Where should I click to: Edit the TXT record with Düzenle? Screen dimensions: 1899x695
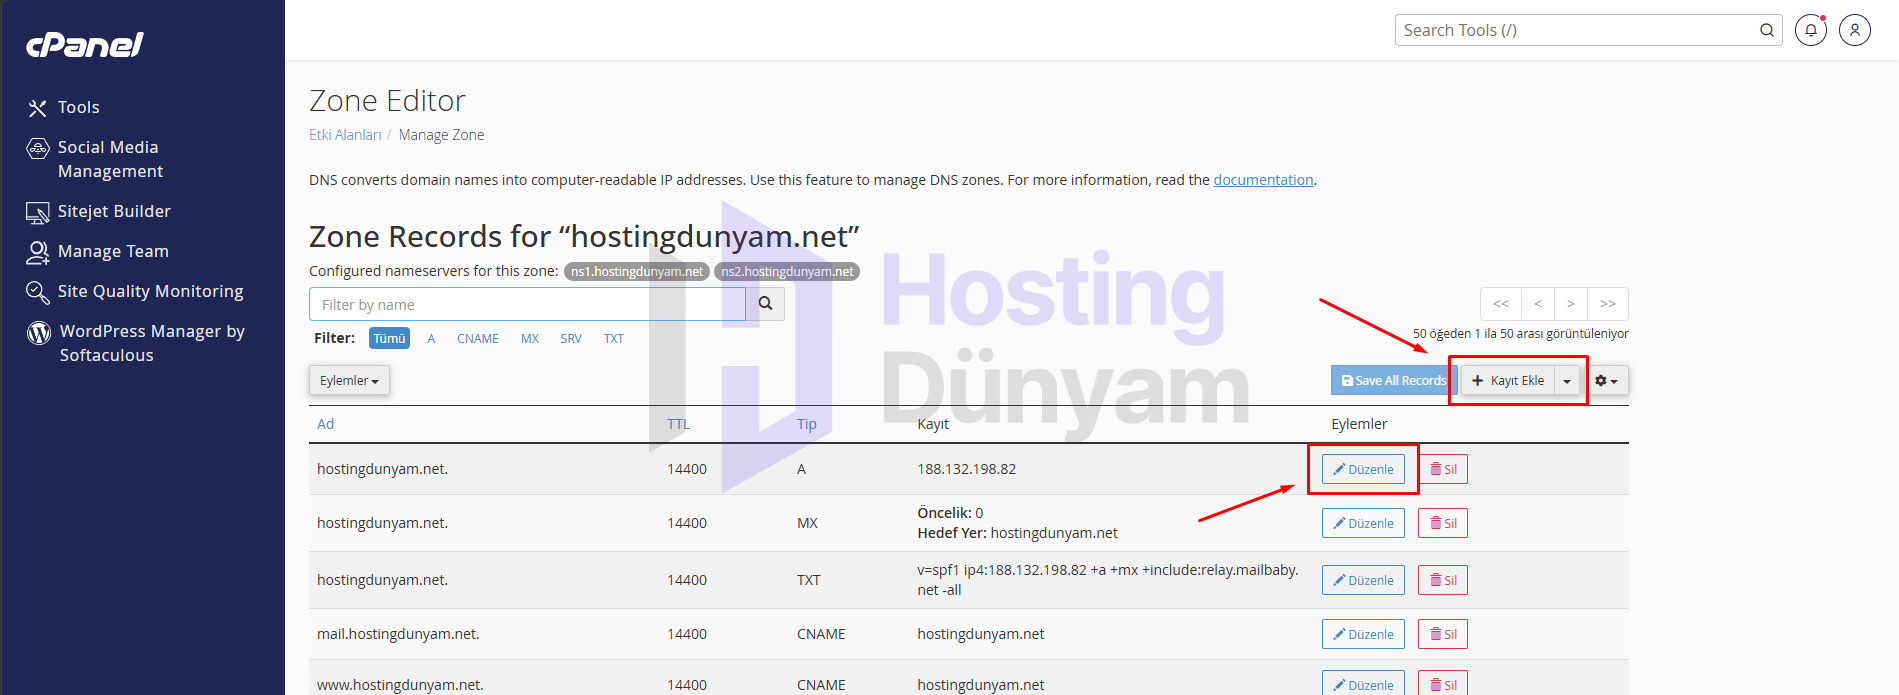pyautogui.click(x=1363, y=580)
